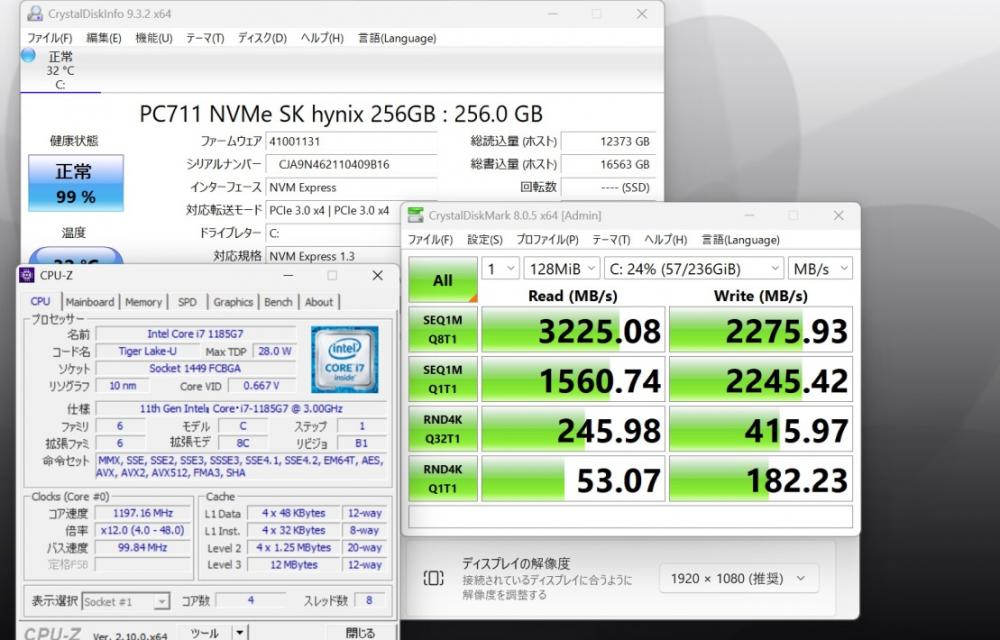Close the CrystalDiskInfo window
Image resolution: width=1000 pixels, height=640 pixels.
tap(642, 14)
